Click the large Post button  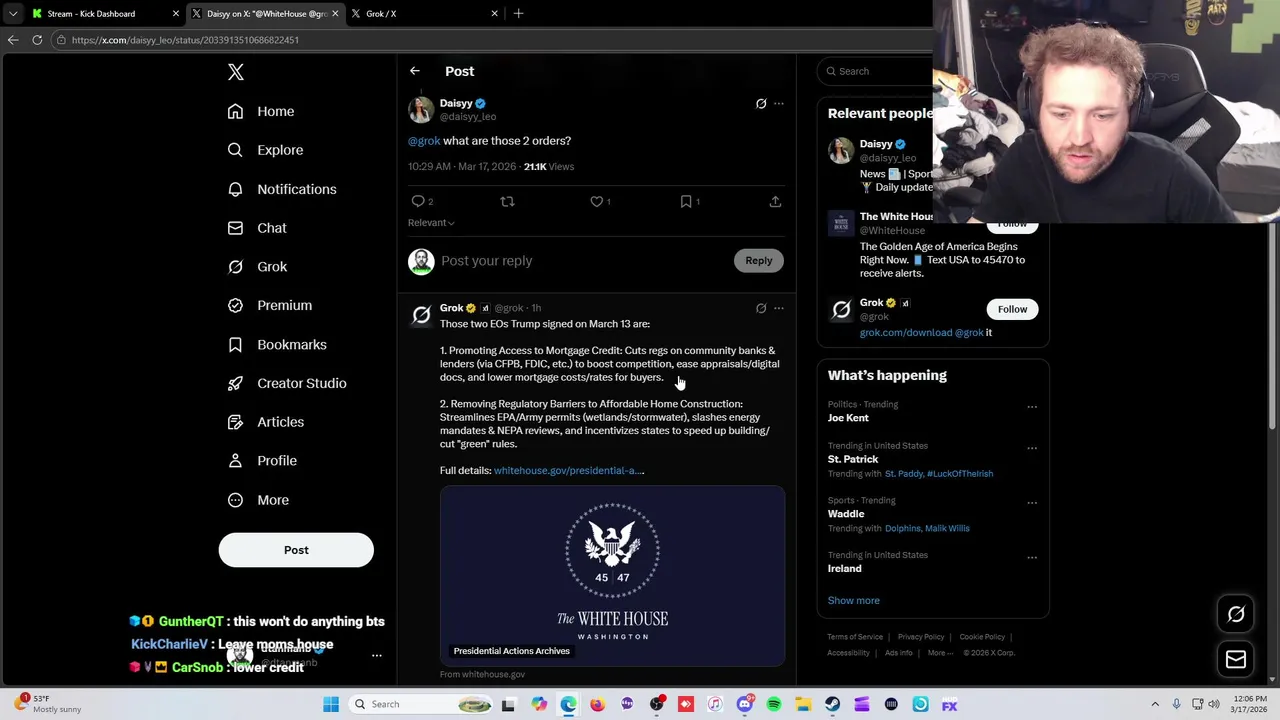pos(296,550)
